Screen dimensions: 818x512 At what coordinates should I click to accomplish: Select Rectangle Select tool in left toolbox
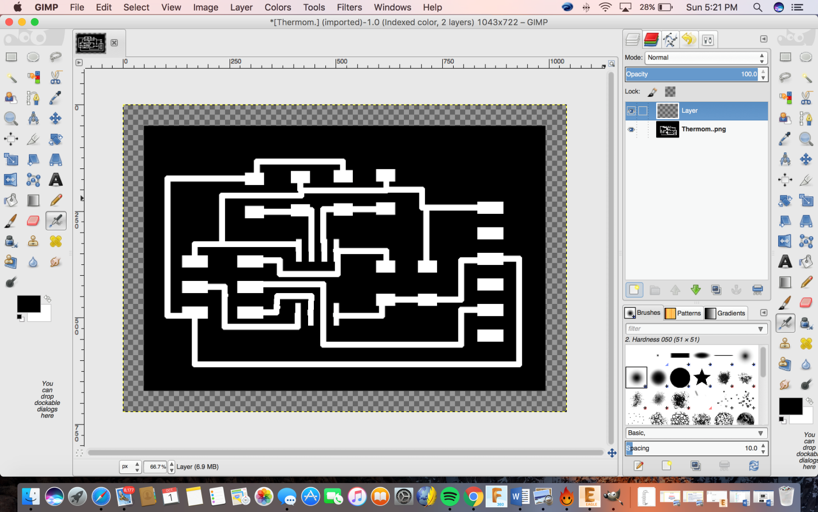pos(11,57)
